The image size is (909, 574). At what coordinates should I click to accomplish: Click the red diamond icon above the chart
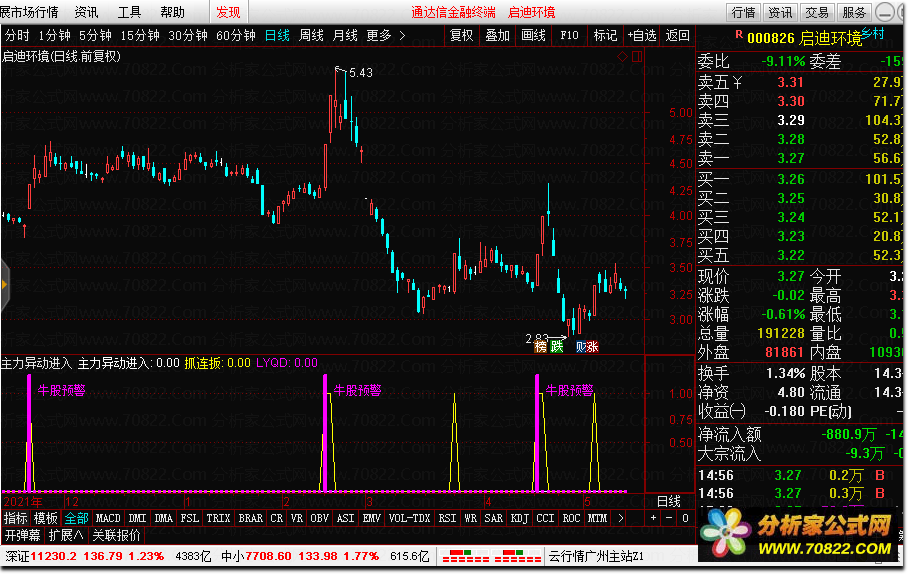pos(622,56)
